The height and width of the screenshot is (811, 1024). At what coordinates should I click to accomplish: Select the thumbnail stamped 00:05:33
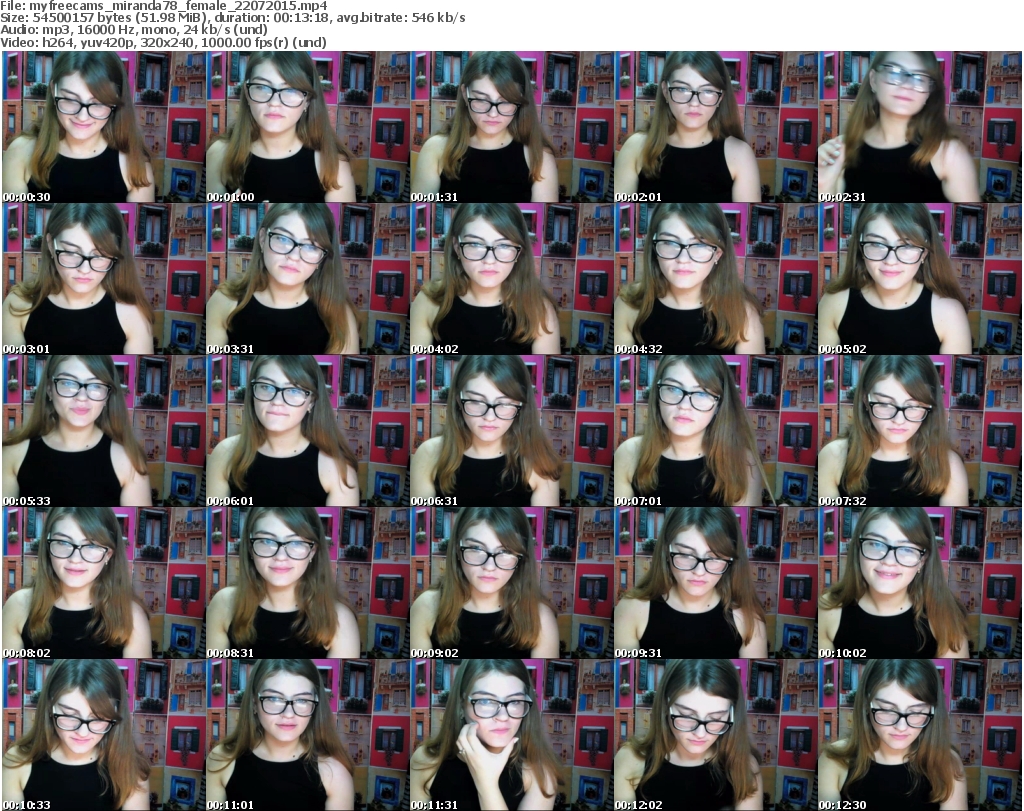click(x=104, y=431)
